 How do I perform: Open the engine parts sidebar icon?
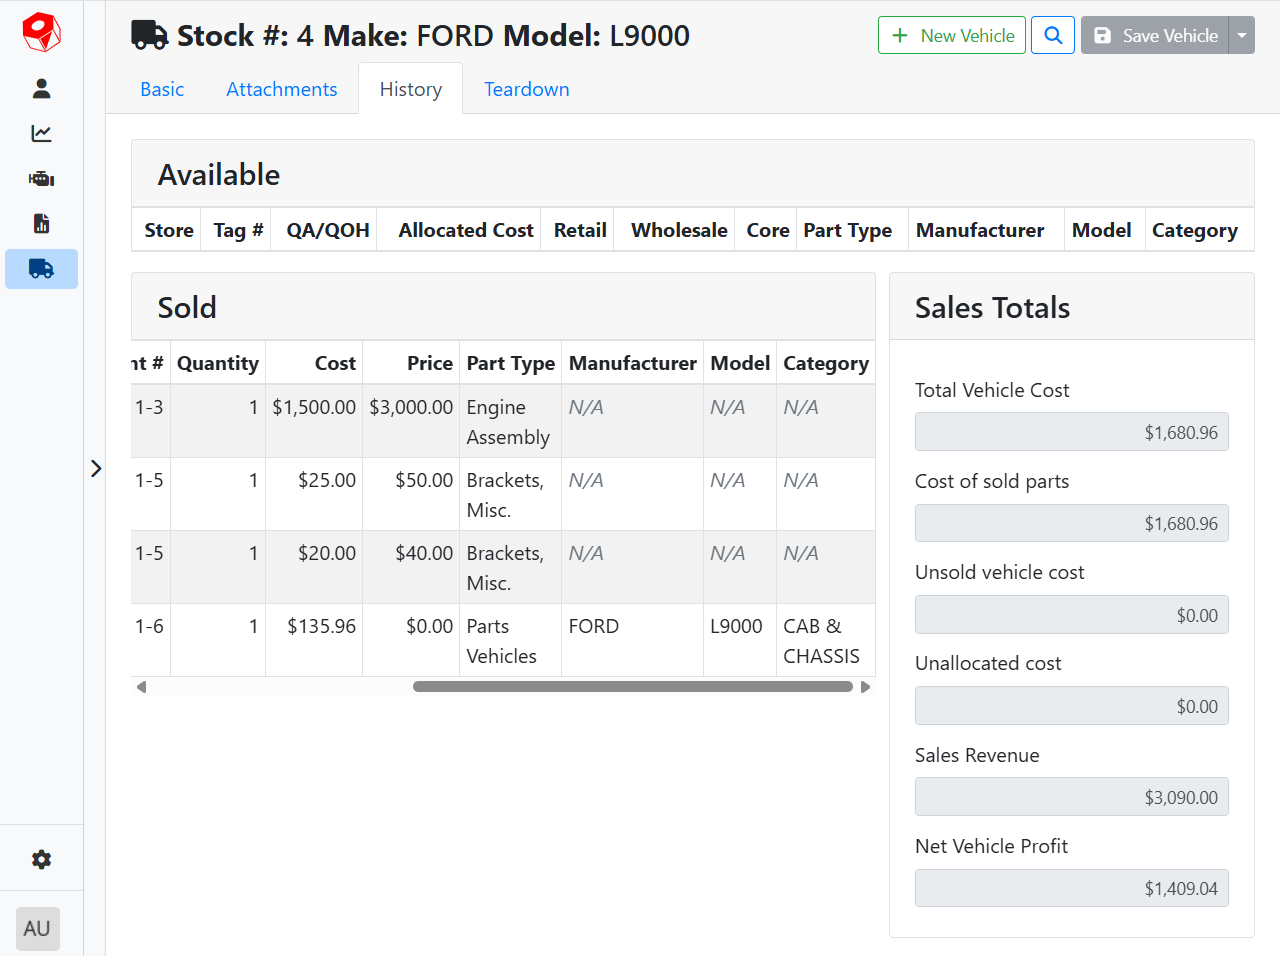point(41,179)
